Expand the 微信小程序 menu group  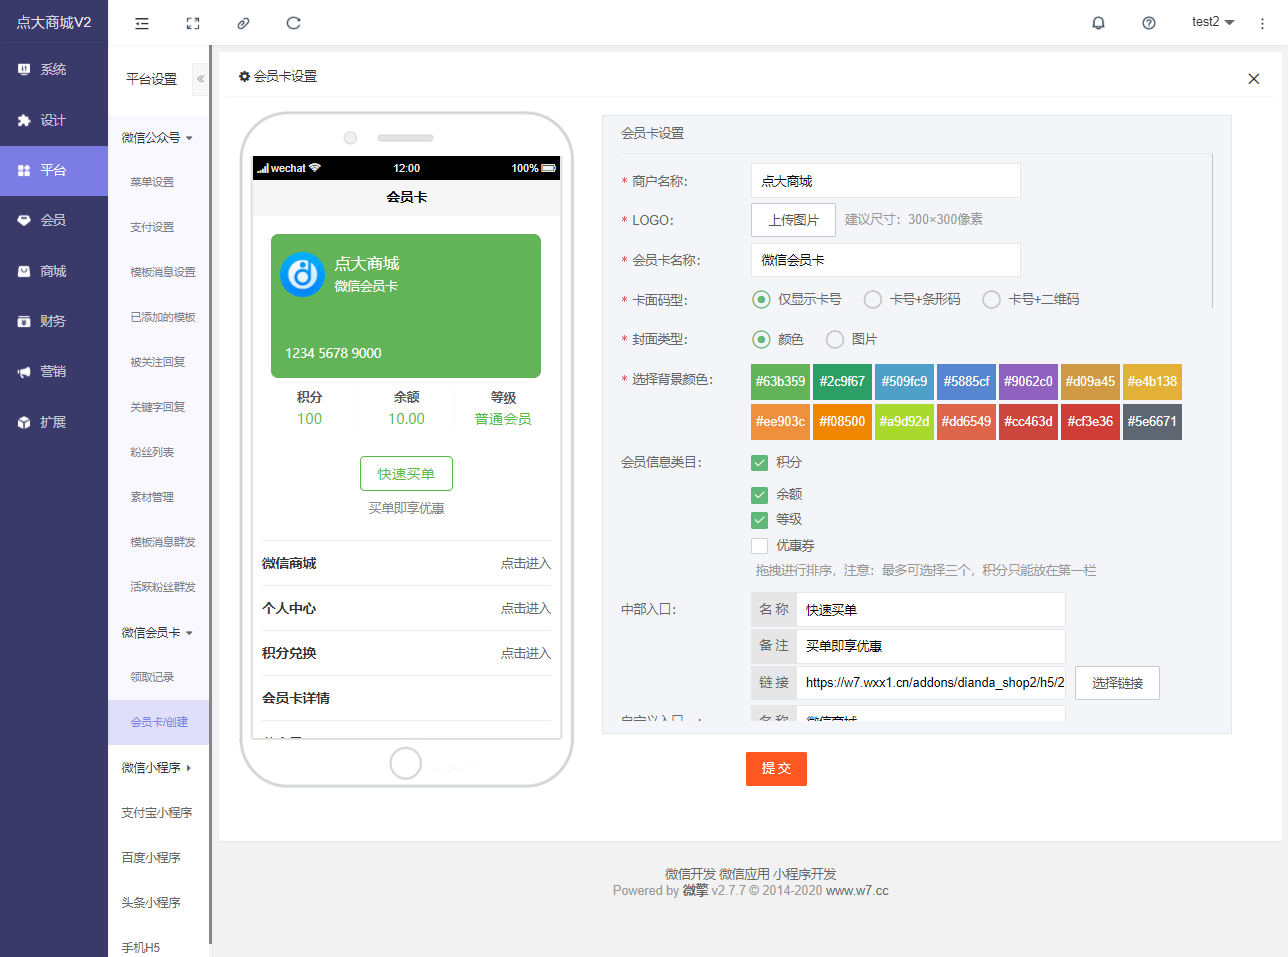pos(158,767)
